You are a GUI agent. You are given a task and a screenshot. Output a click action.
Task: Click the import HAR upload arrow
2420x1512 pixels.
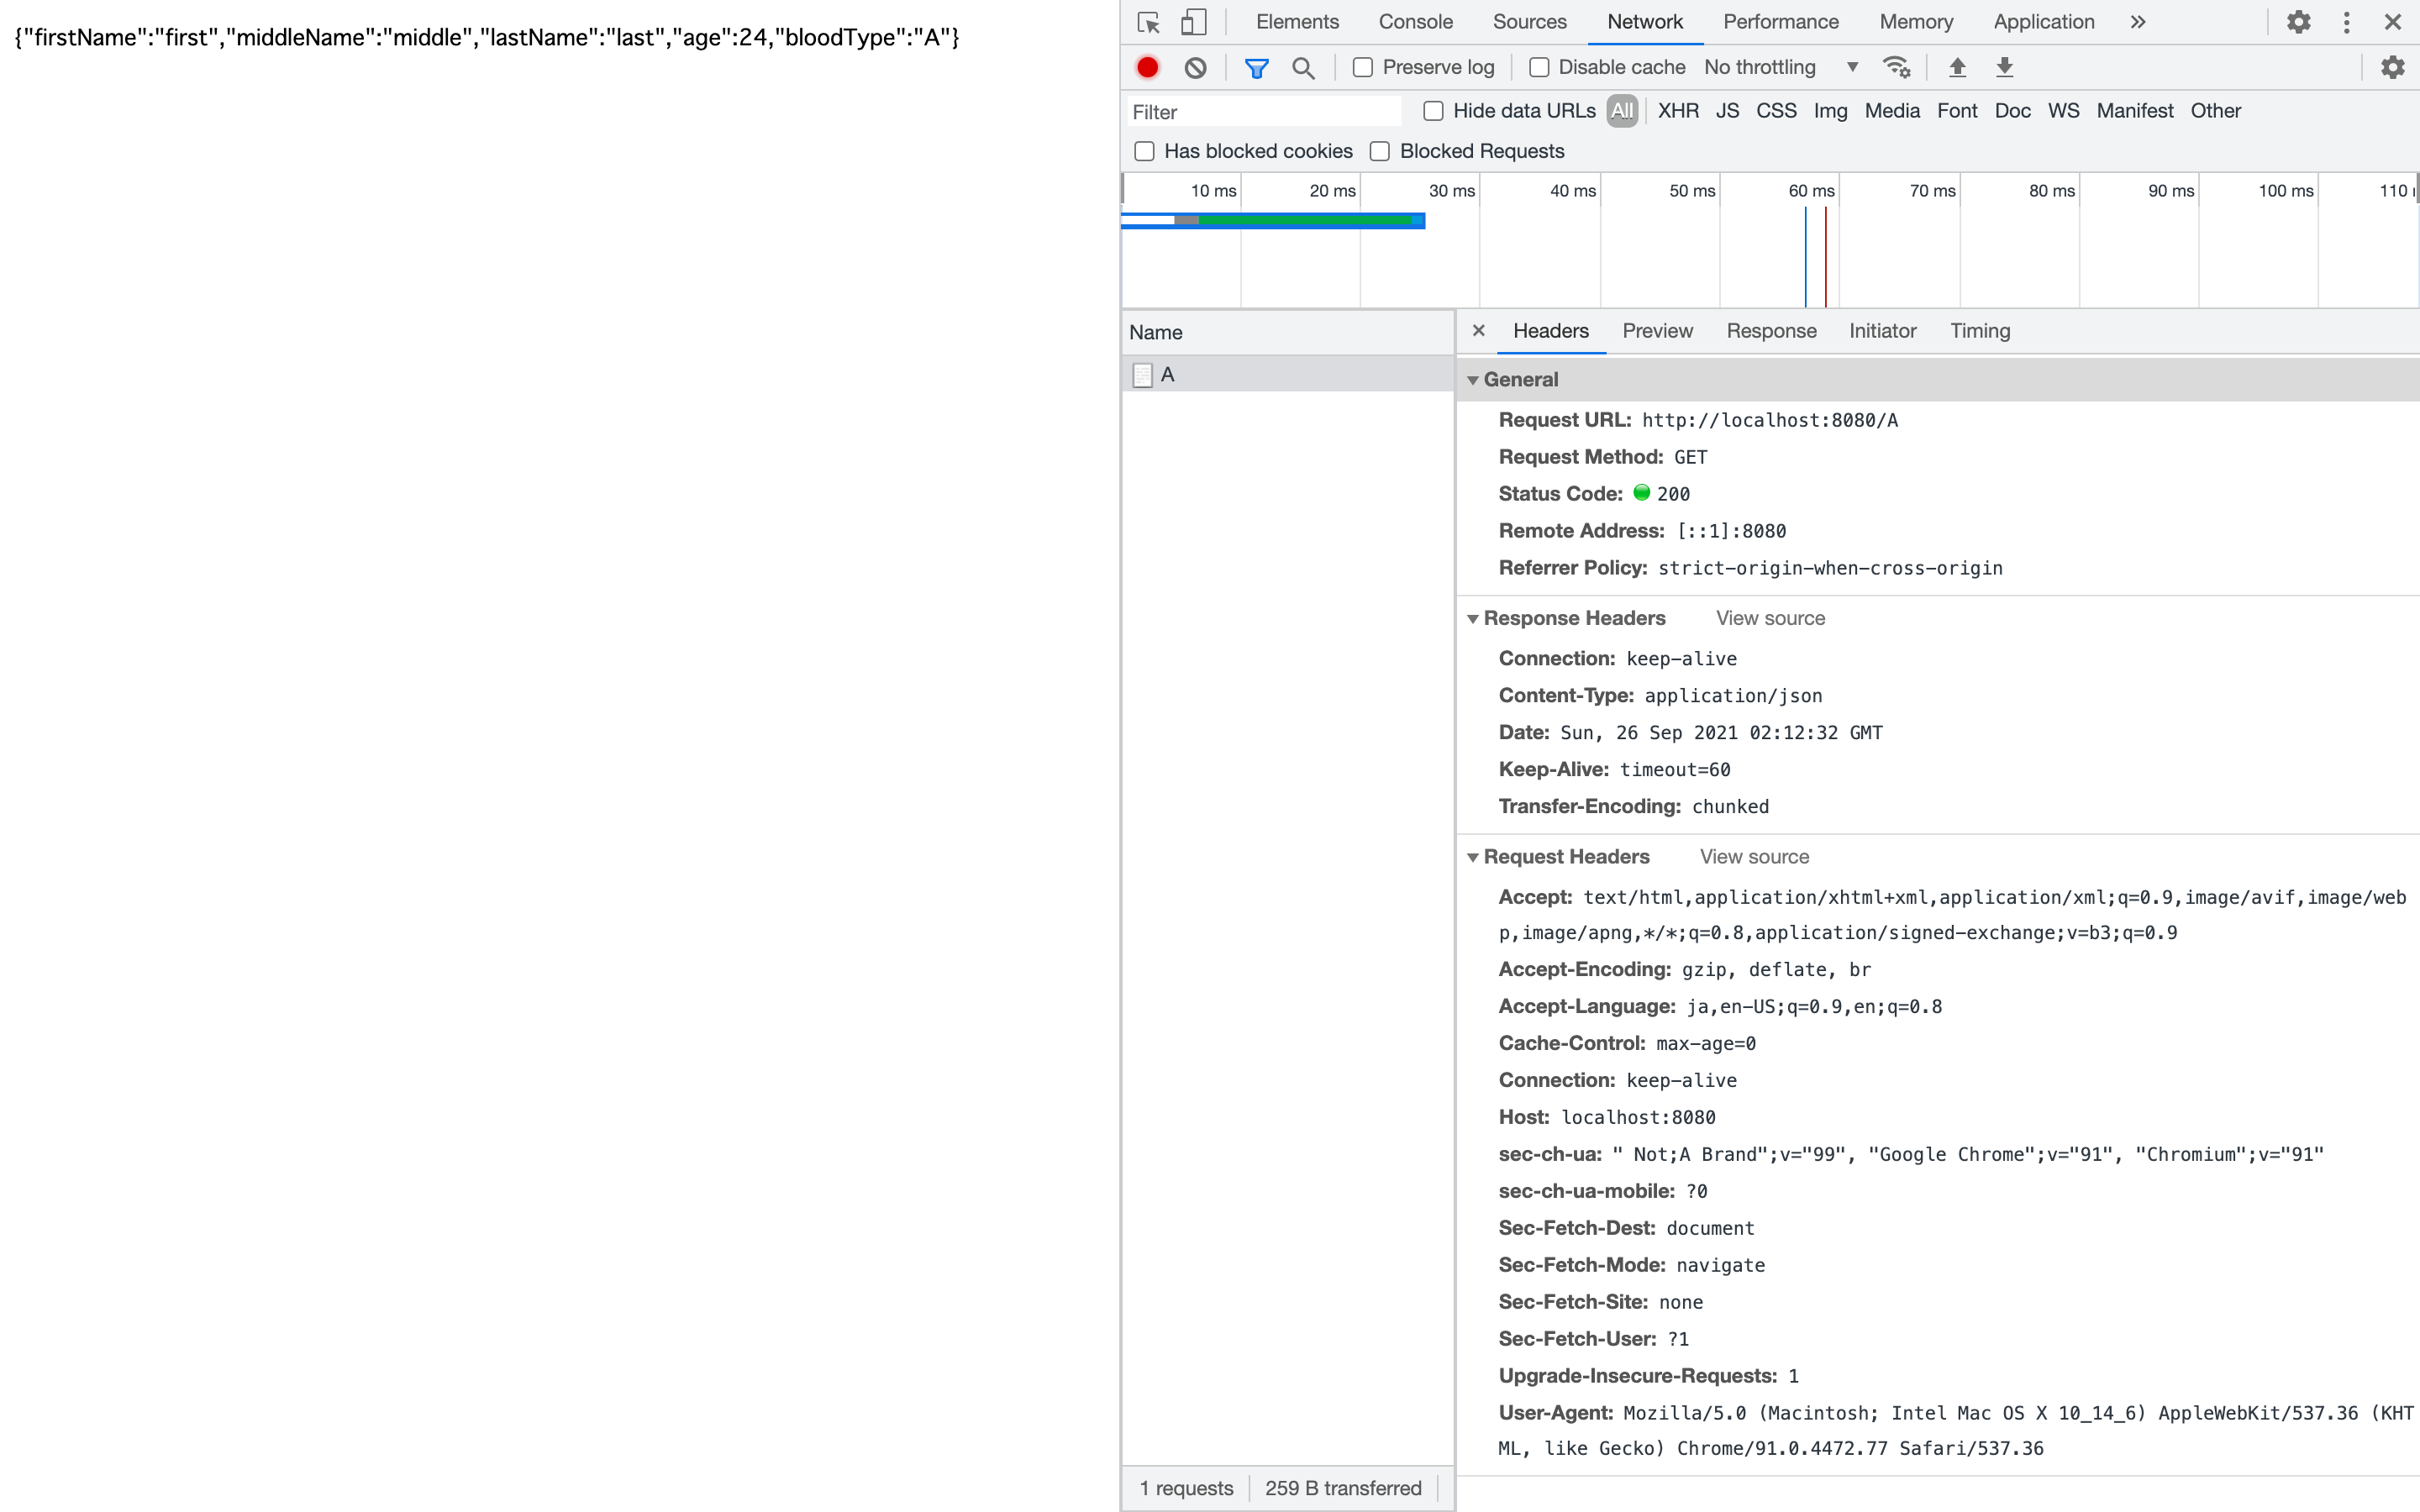(1957, 67)
